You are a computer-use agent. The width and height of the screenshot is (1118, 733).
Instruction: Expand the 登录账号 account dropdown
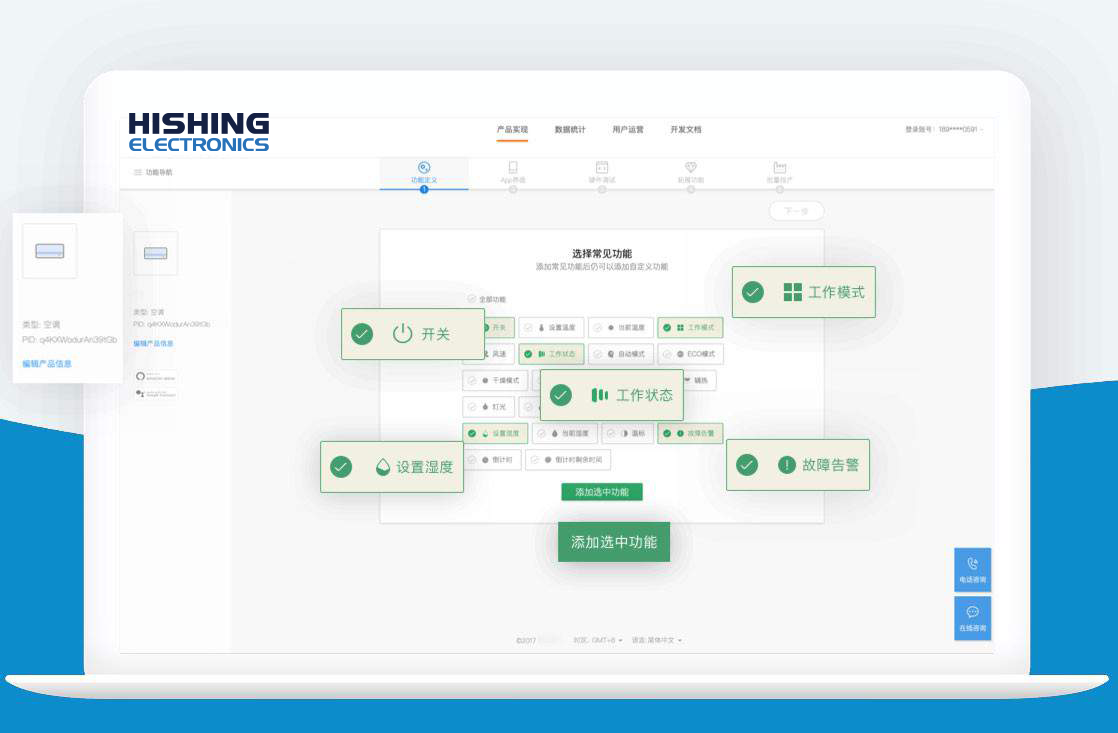(x=945, y=130)
